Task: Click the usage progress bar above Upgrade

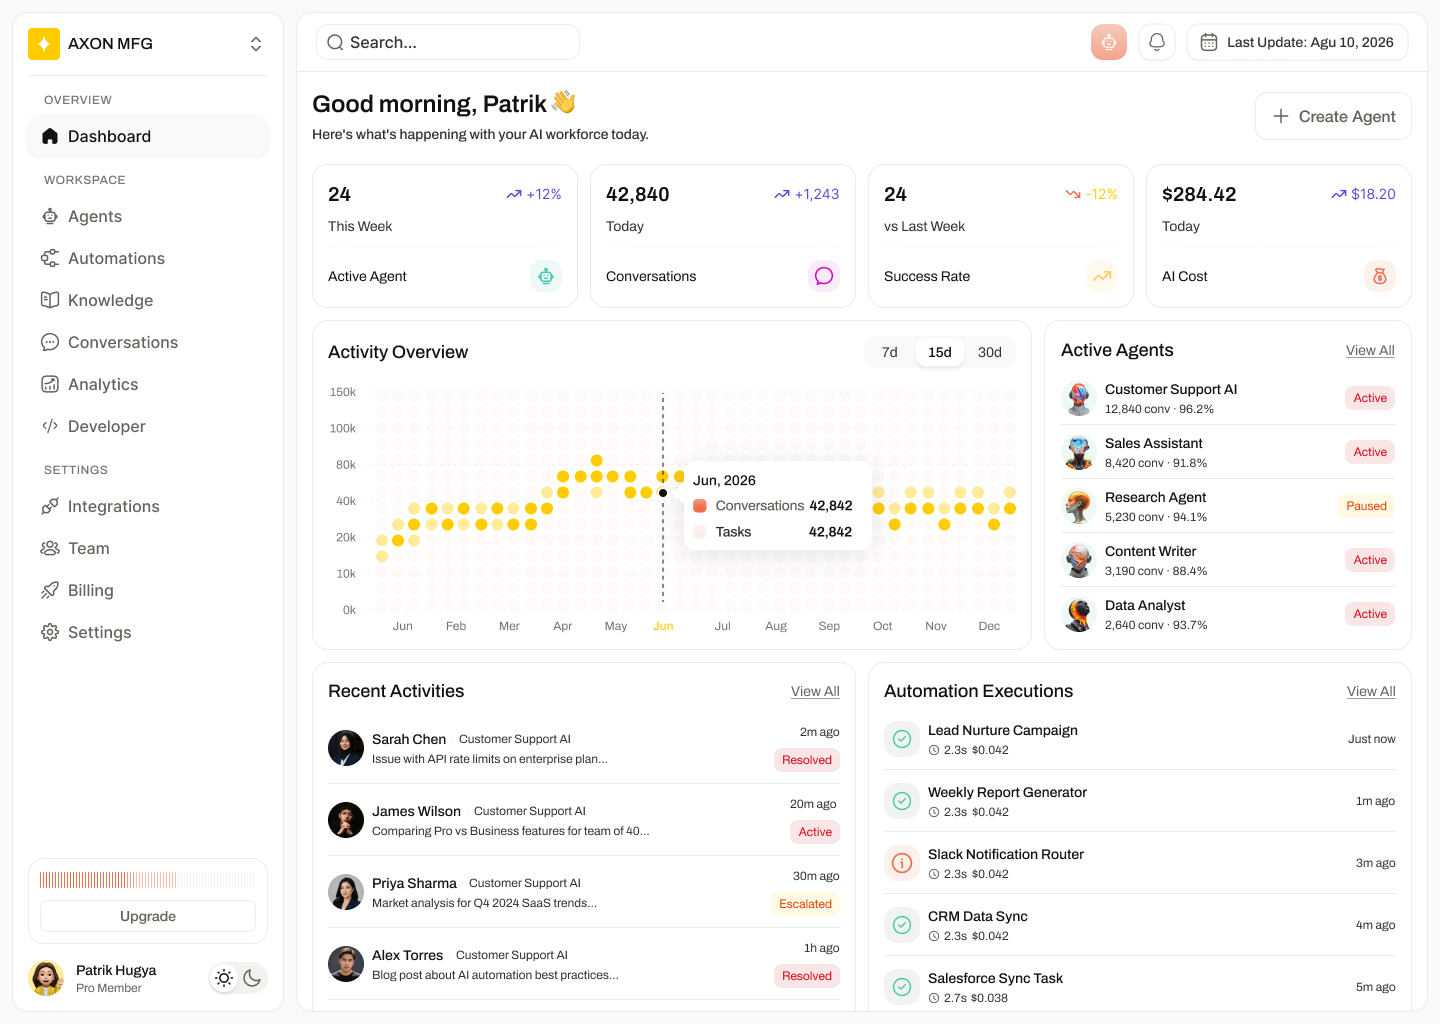Action: click(148, 880)
